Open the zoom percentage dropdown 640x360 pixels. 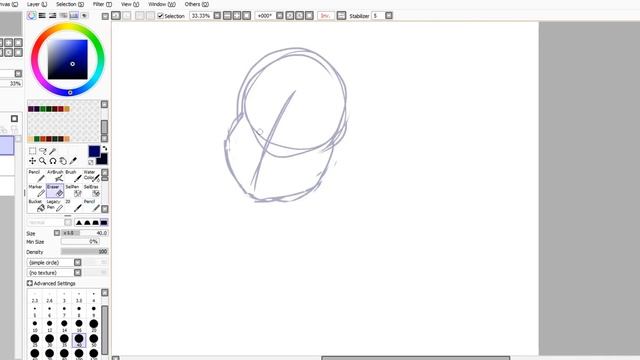click(x=218, y=16)
